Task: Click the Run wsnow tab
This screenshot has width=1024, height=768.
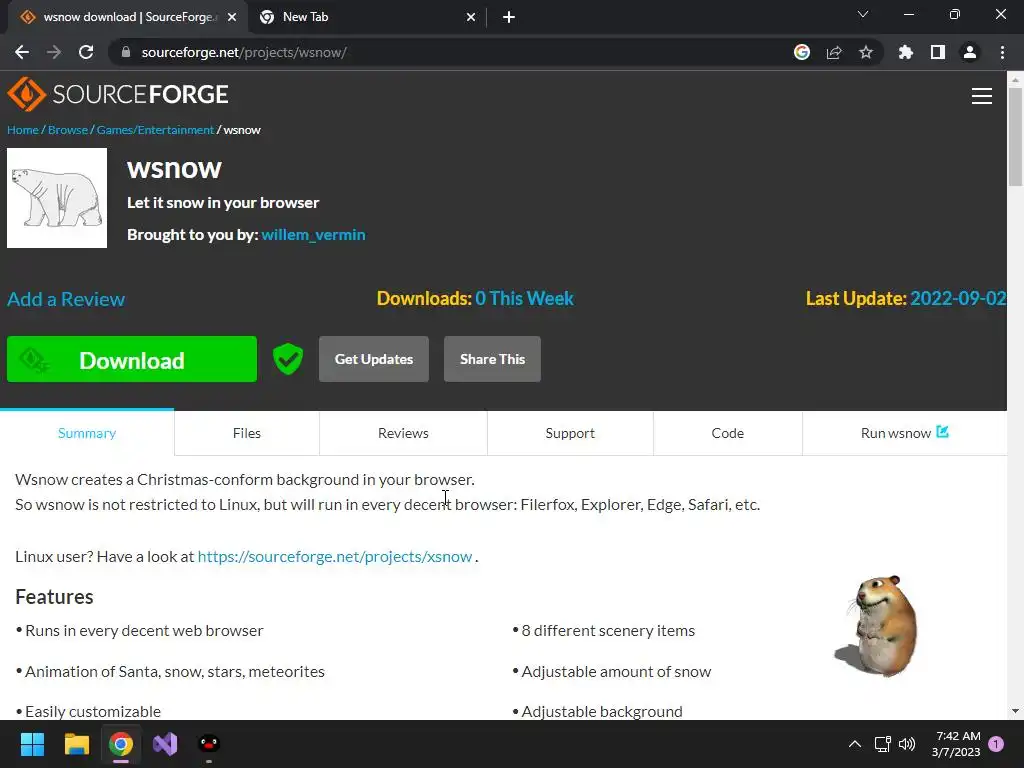Action: pyautogui.click(x=904, y=433)
